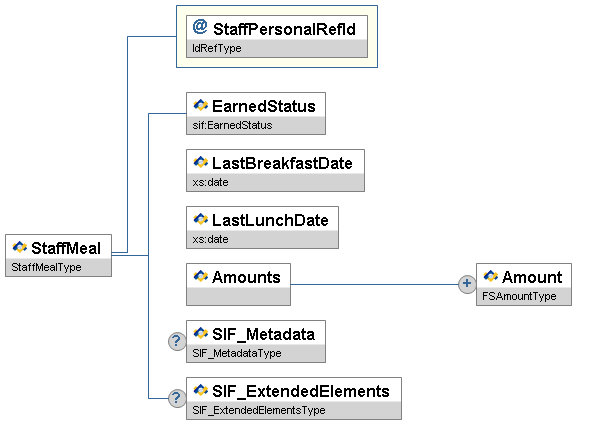This screenshot has width=594, height=424.
Task: Click the @ attribute icon of StaffPersonalRefId
Action: pos(200,27)
